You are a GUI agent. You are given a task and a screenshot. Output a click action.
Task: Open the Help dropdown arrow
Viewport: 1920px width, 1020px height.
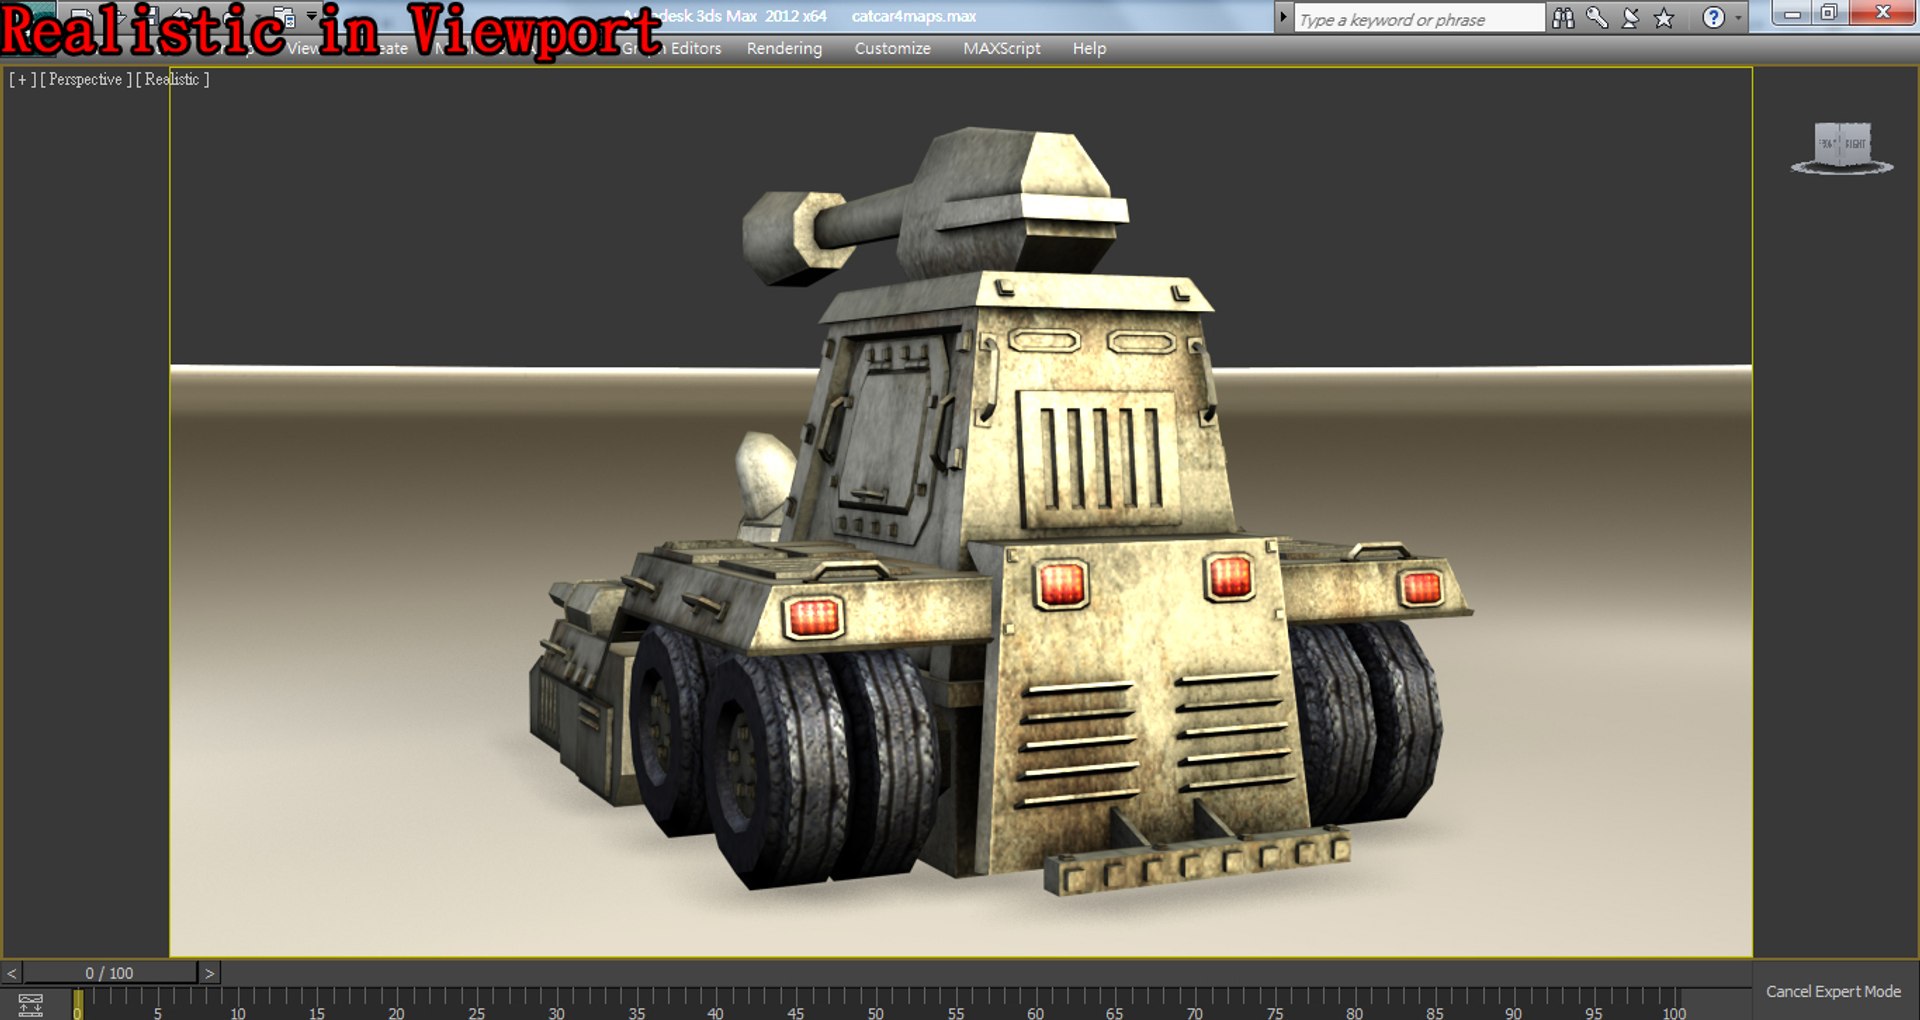click(x=1738, y=18)
